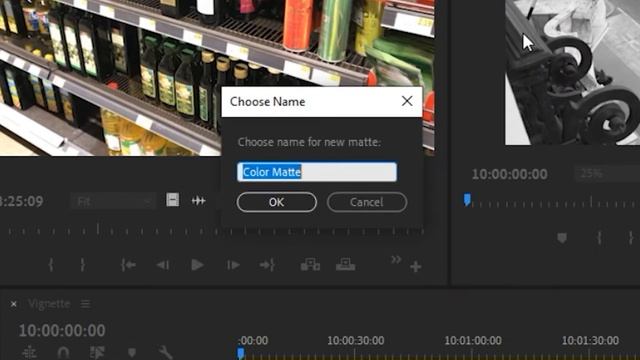Click timeline ruler at 10:01:30:00
The height and width of the screenshot is (360, 640).
(x=590, y=340)
